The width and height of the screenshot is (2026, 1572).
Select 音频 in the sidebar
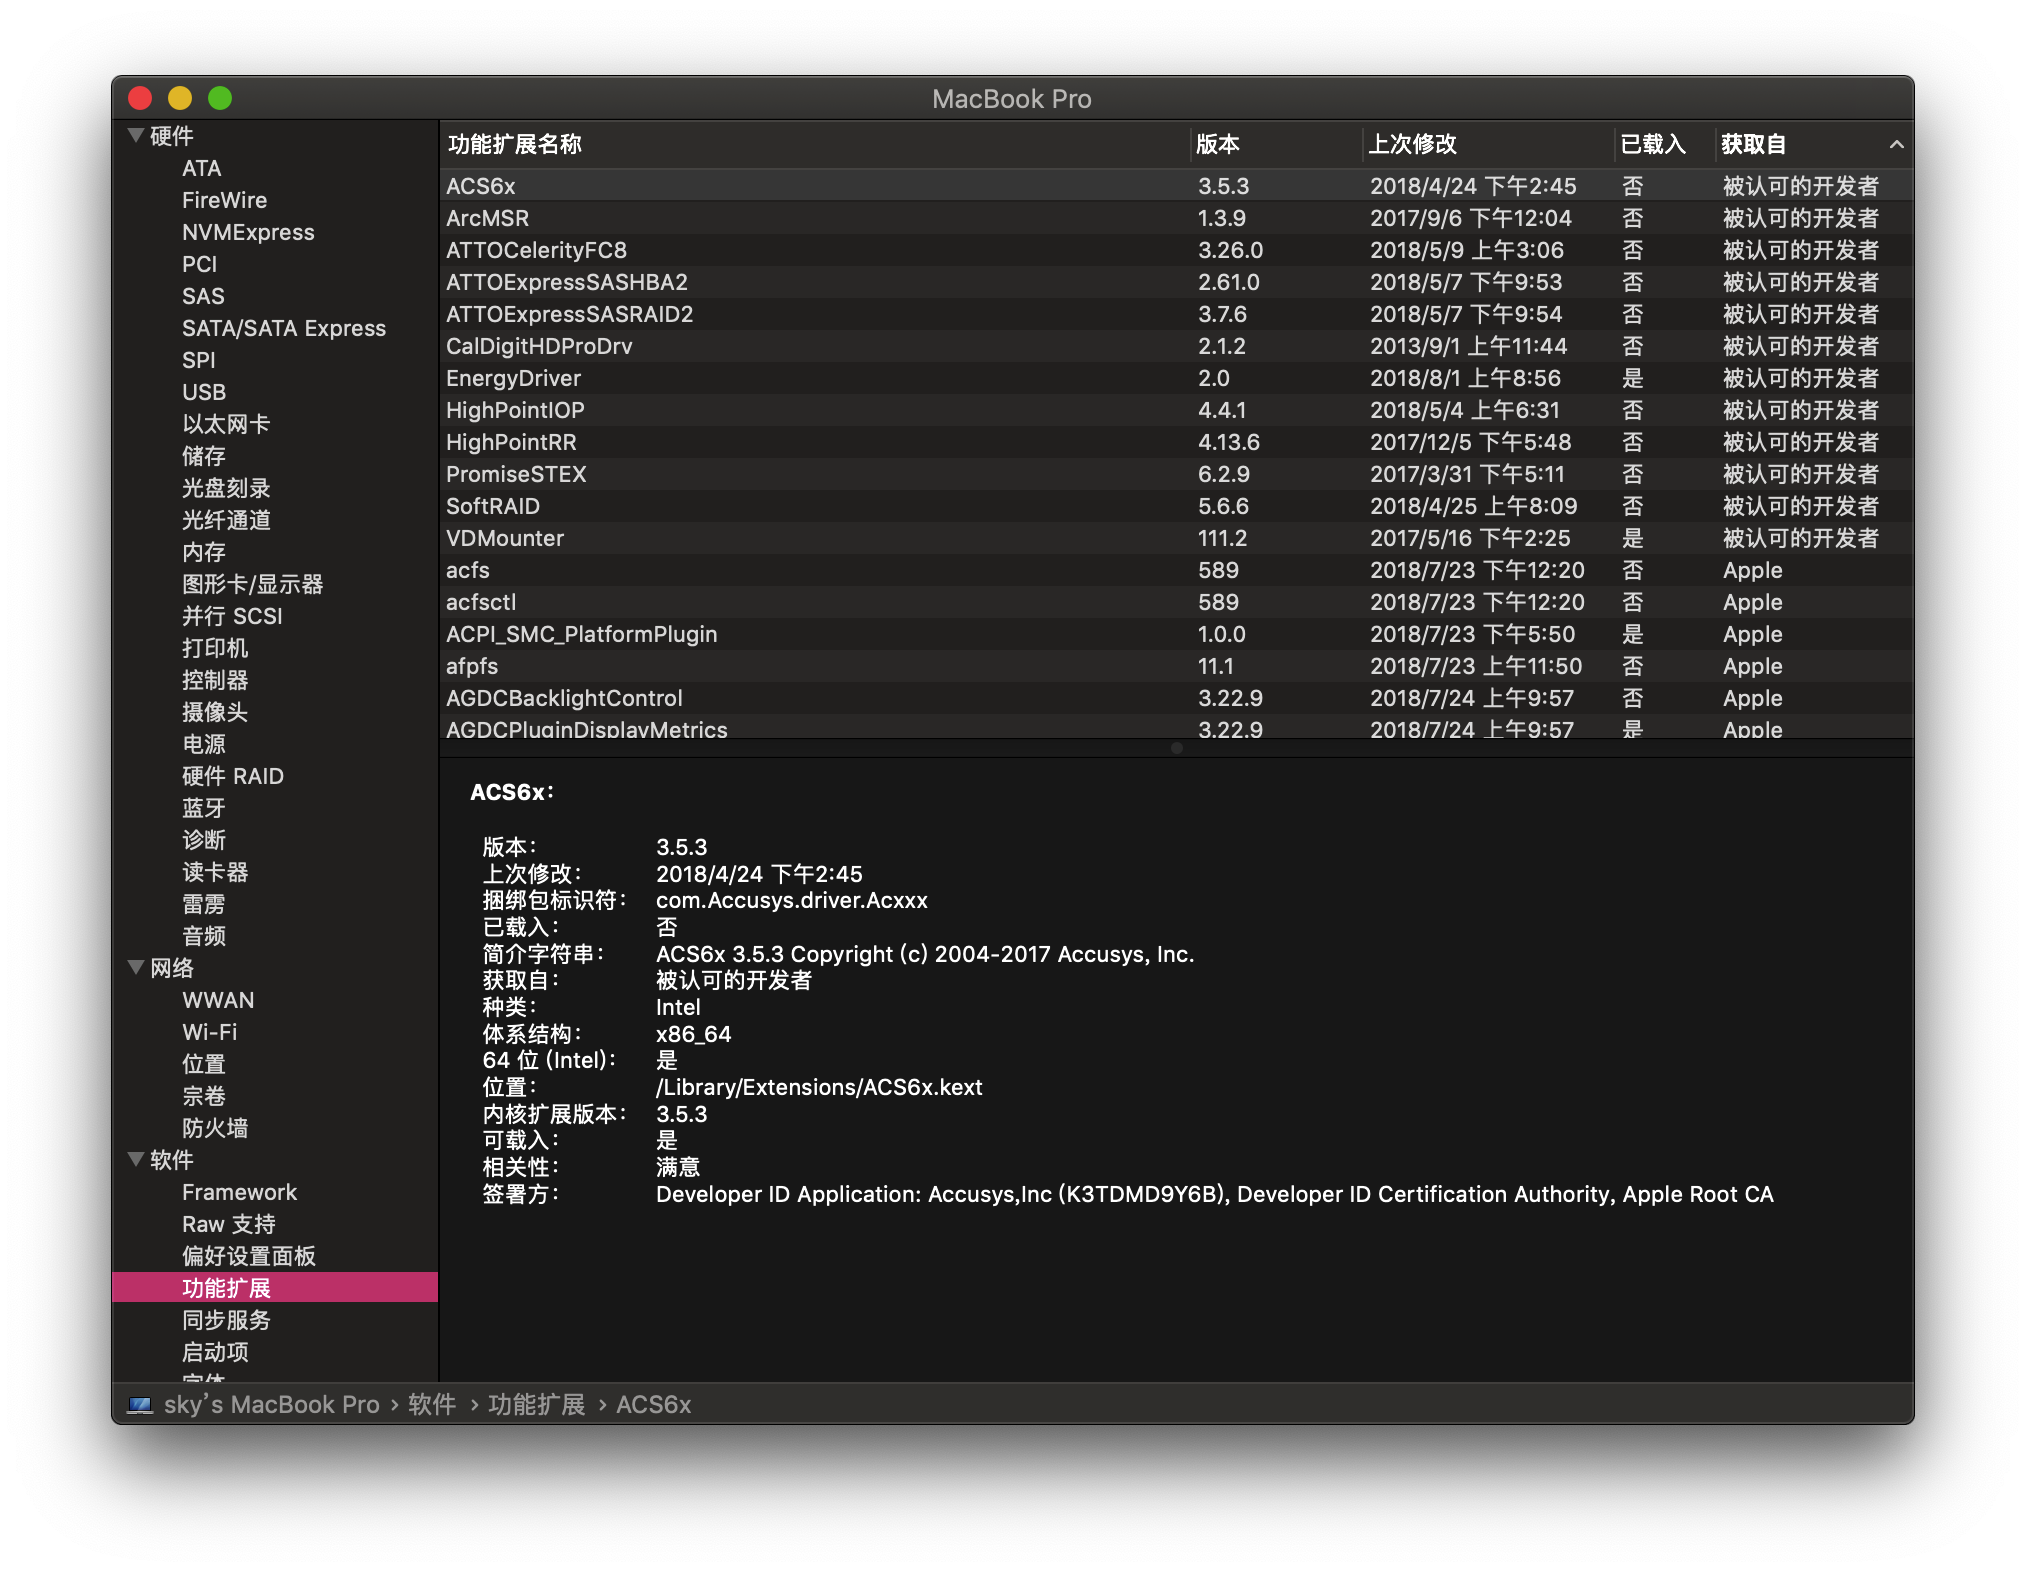tap(204, 936)
